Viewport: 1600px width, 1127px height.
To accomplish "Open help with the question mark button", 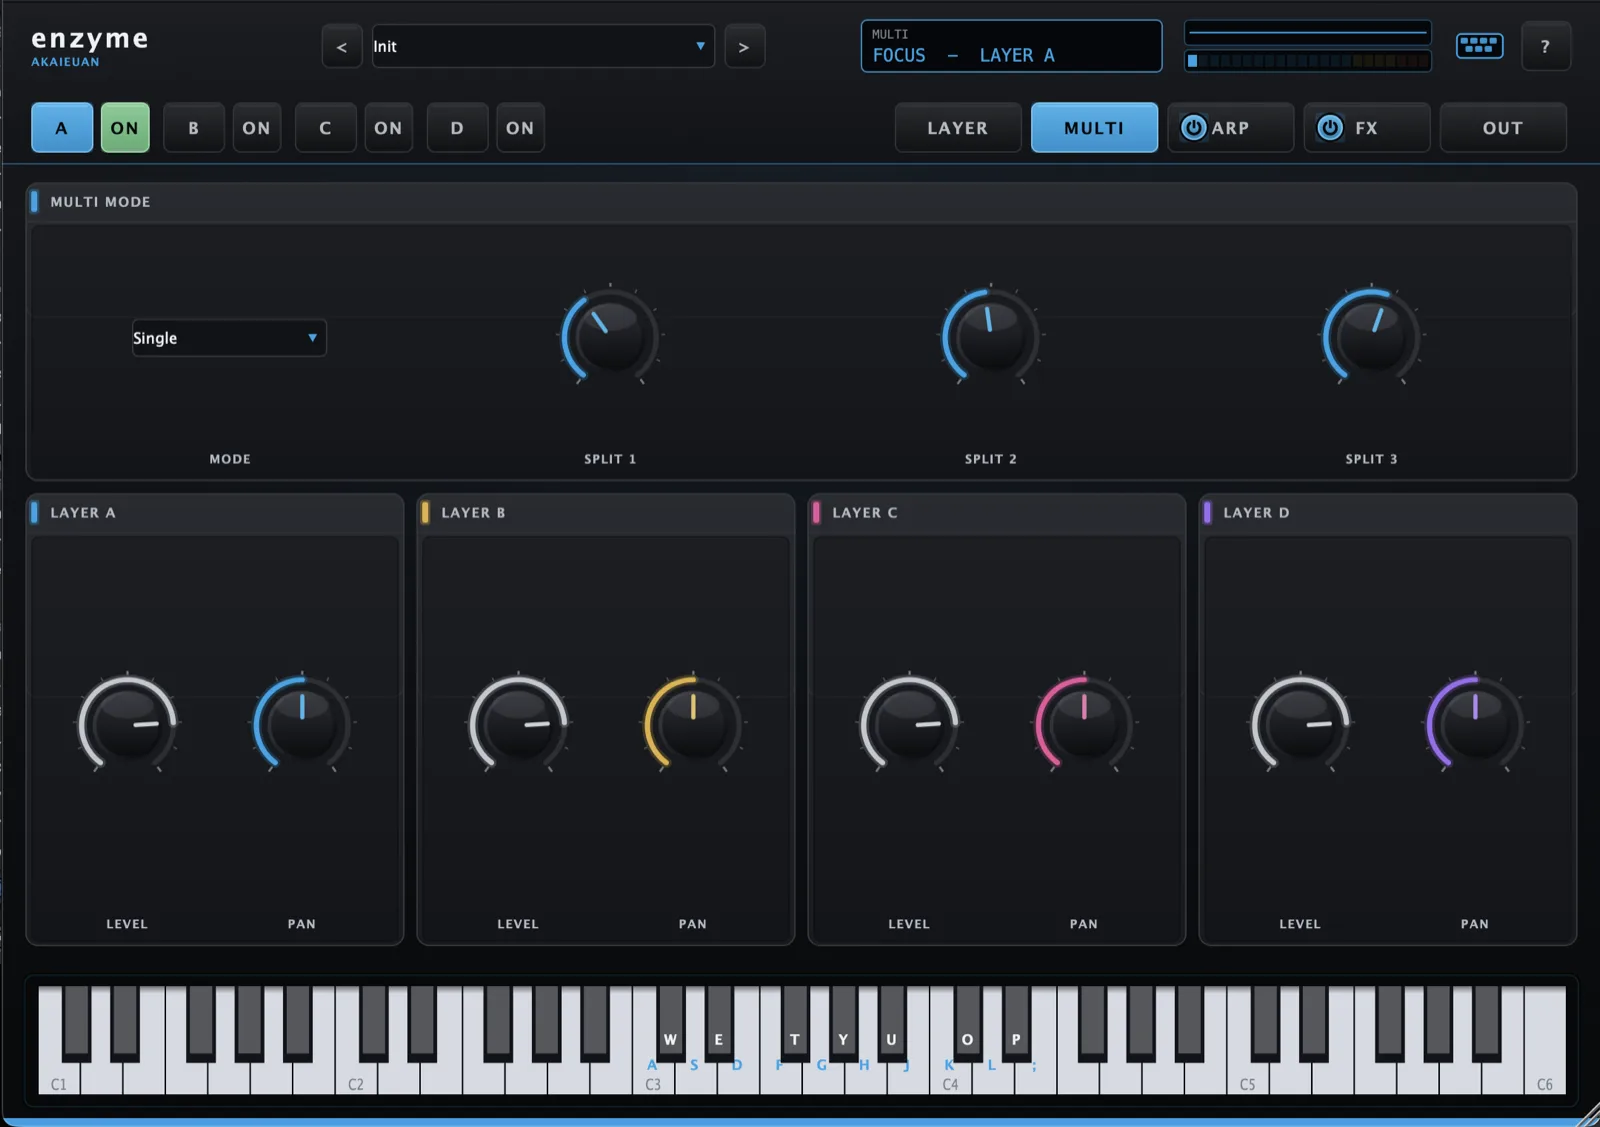I will pyautogui.click(x=1545, y=47).
